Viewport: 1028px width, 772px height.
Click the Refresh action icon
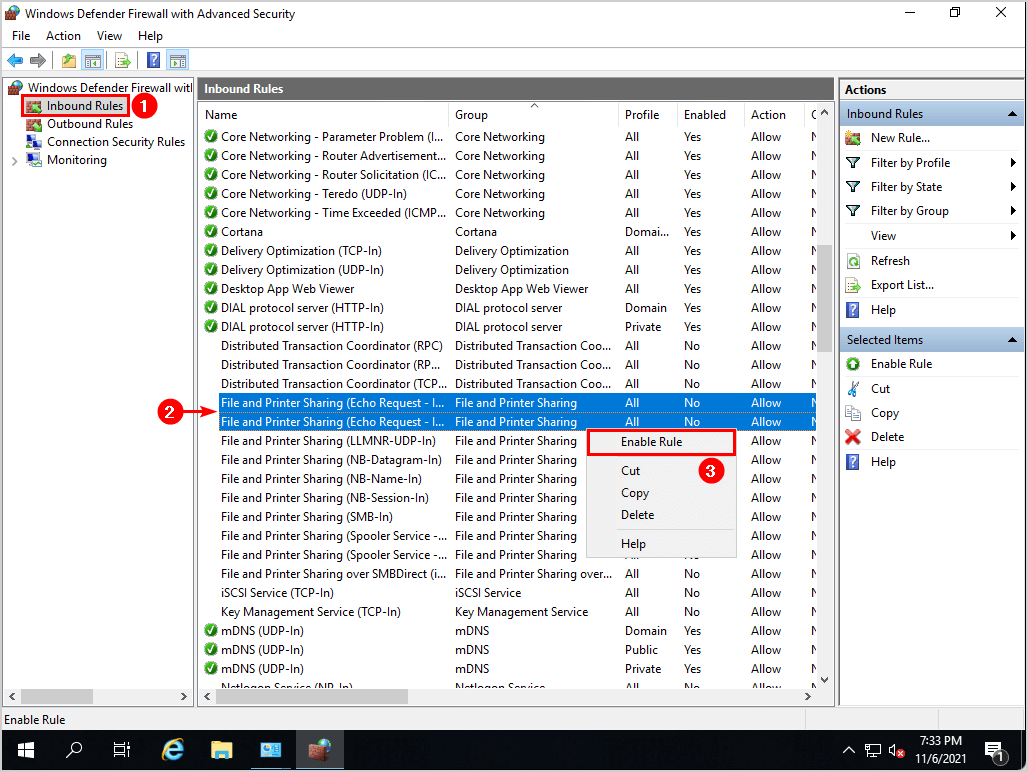(x=853, y=261)
